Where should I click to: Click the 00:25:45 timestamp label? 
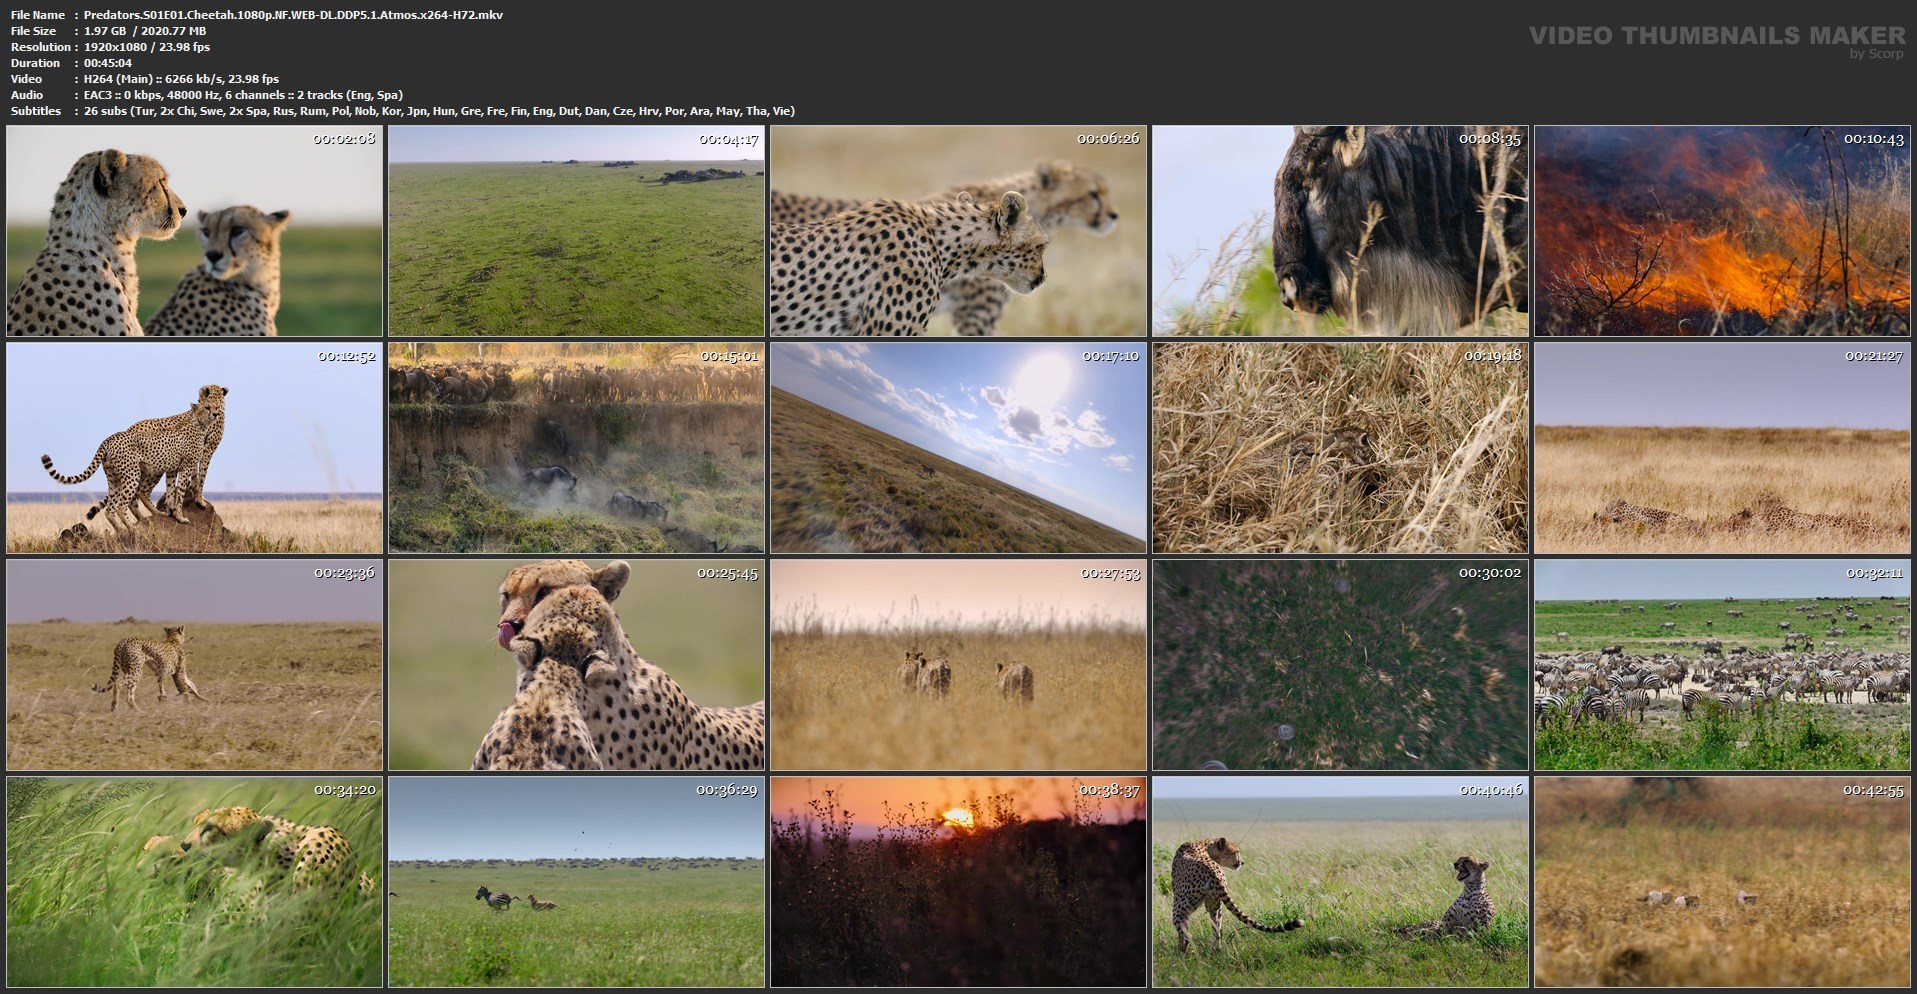pos(727,573)
